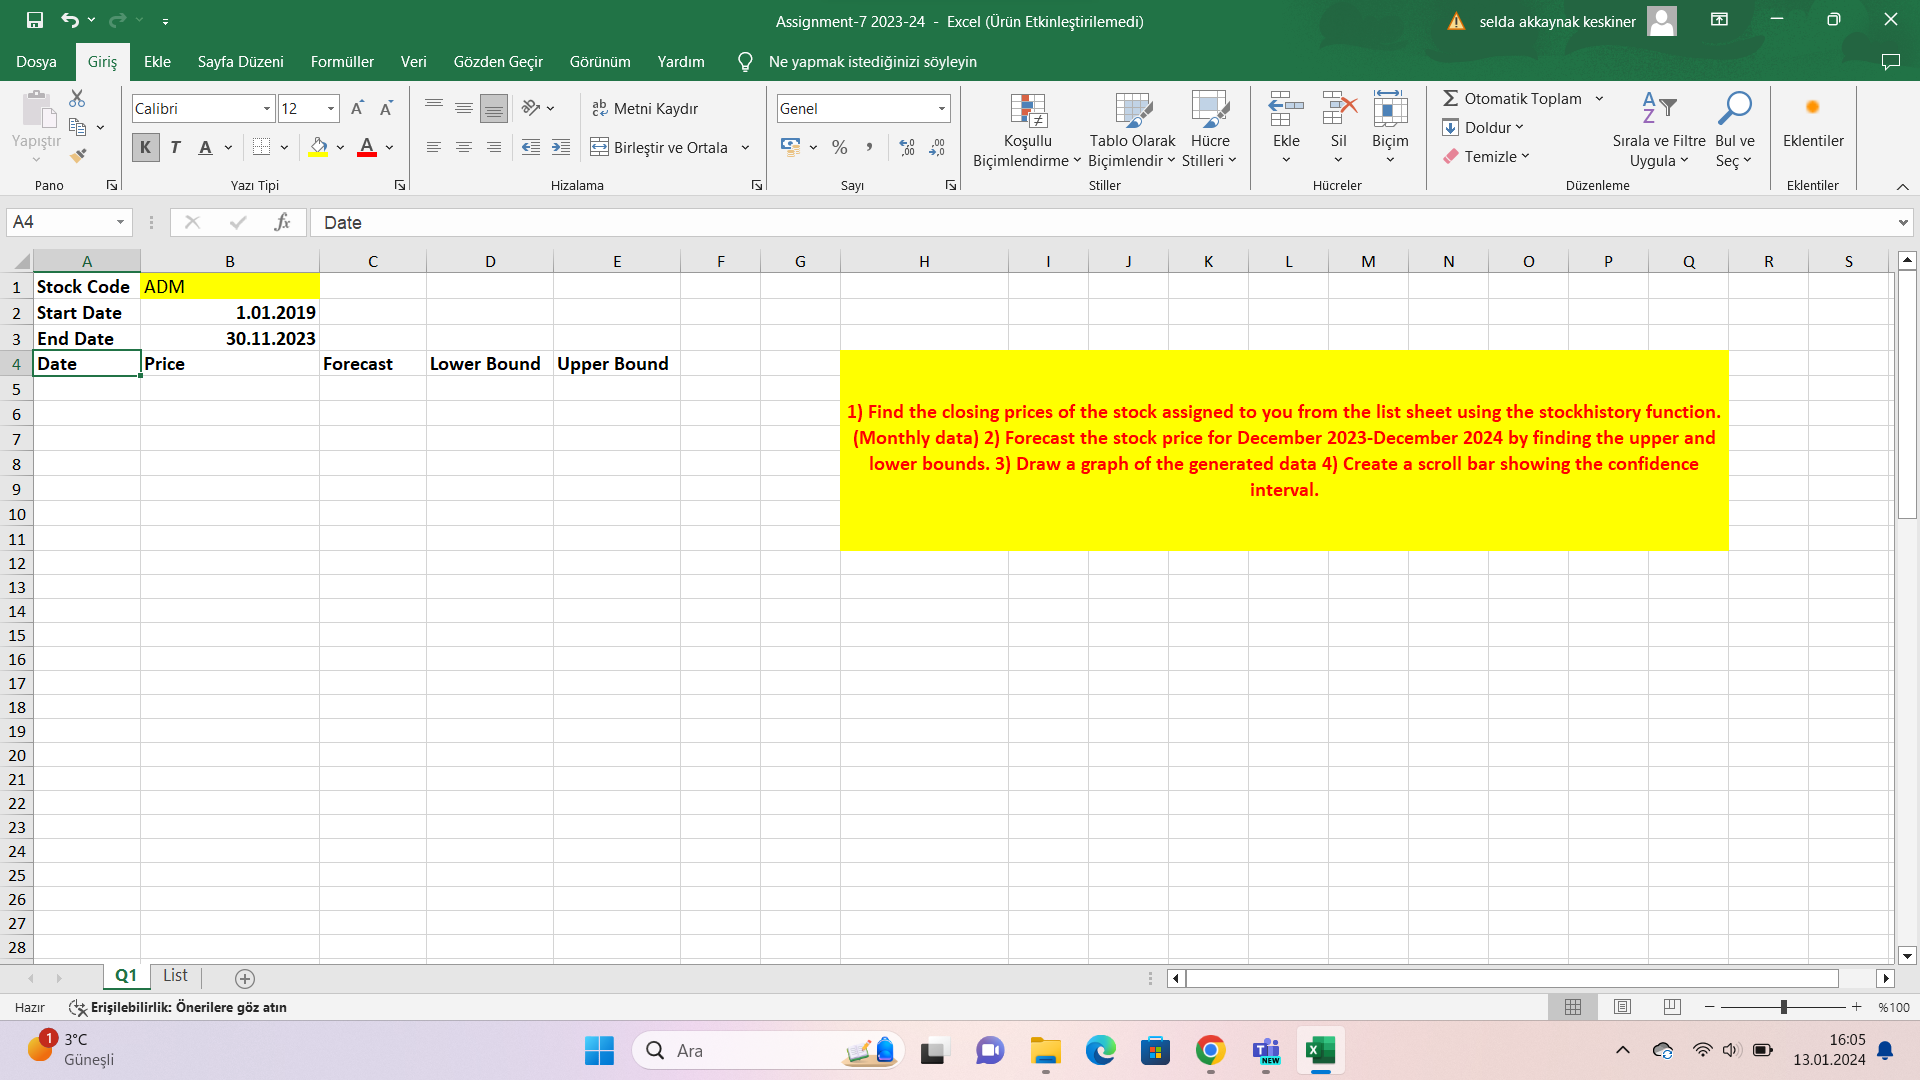
Task: Enable Metni Kaydır wrap text
Action: 645,108
